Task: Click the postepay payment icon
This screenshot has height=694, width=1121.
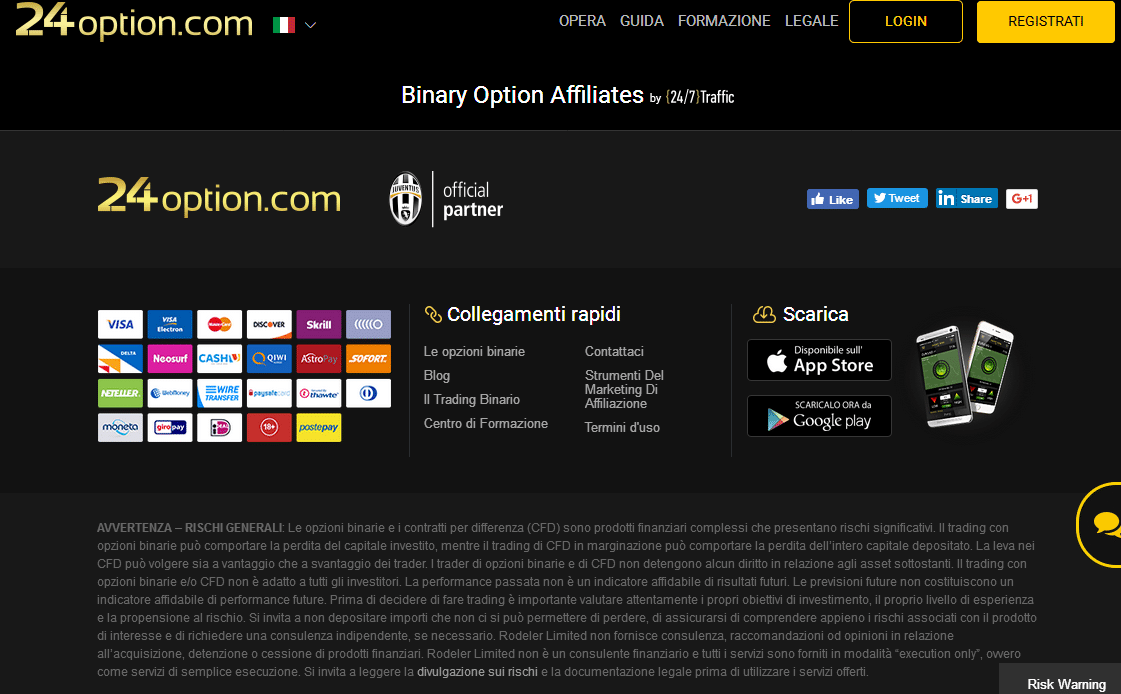Action: (x=319, y=427)
